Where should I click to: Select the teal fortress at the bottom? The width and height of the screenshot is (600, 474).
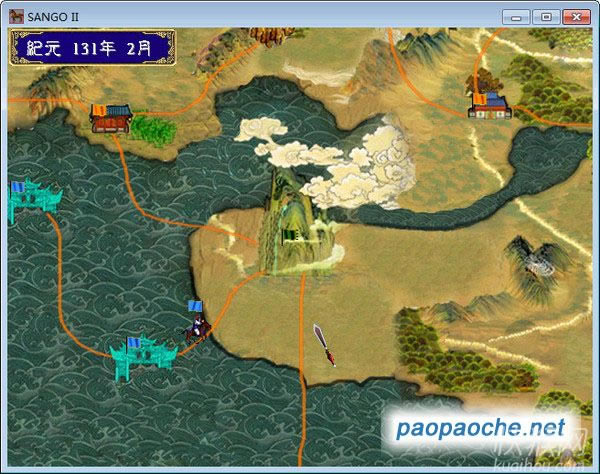point(143,353)
